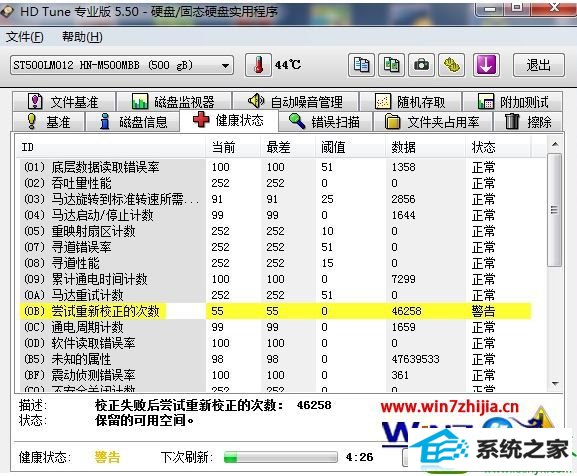Click the purple down arrow icon
The image size is (577, 476).
(x=486, y=65)
